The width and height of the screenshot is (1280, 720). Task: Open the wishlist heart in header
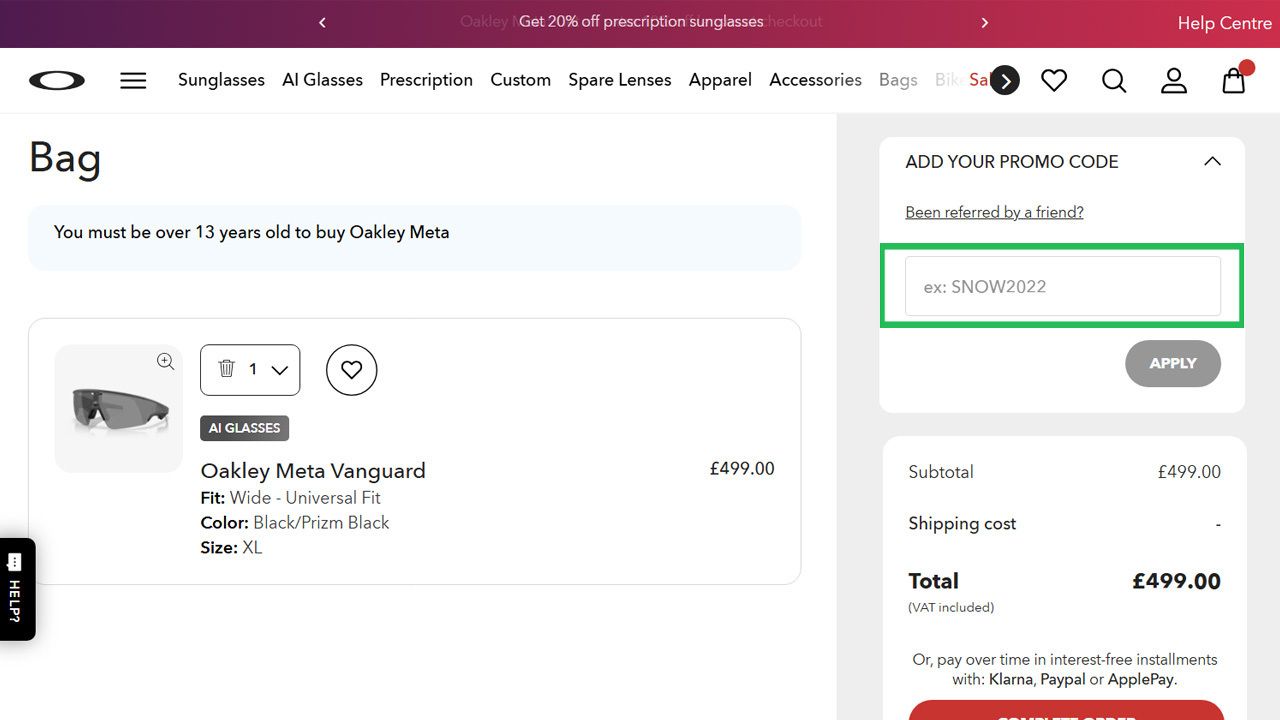1054,80
